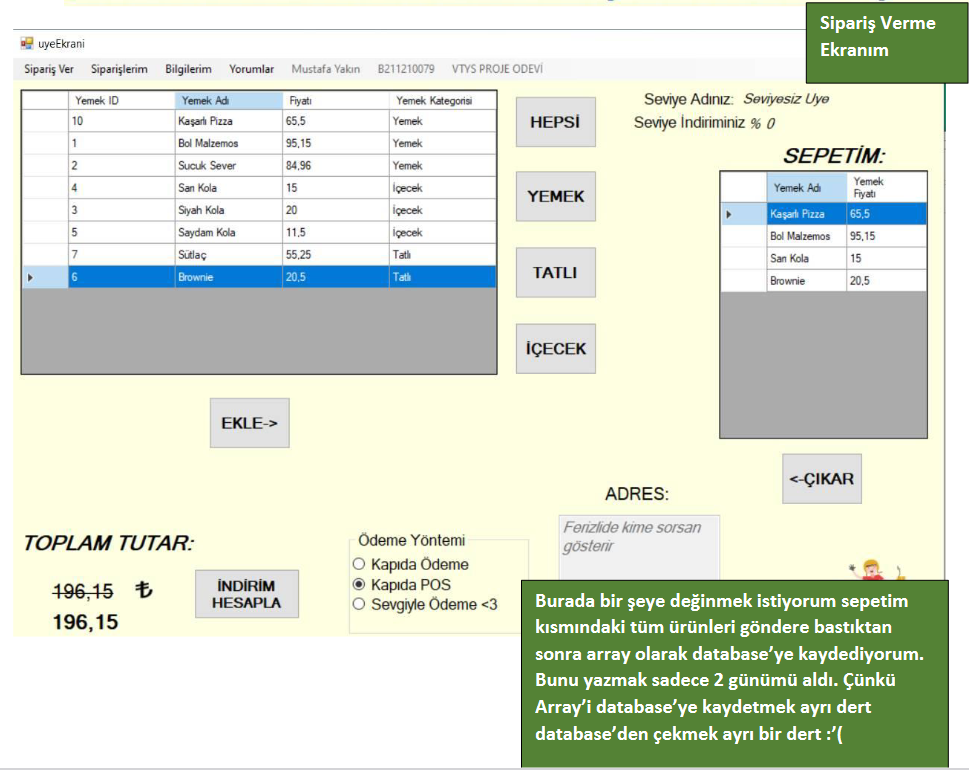Select Kapıda Ödeme payment option
Viewport: 969px width, 770px height.
pyautogui.click(x=359, y=565)
